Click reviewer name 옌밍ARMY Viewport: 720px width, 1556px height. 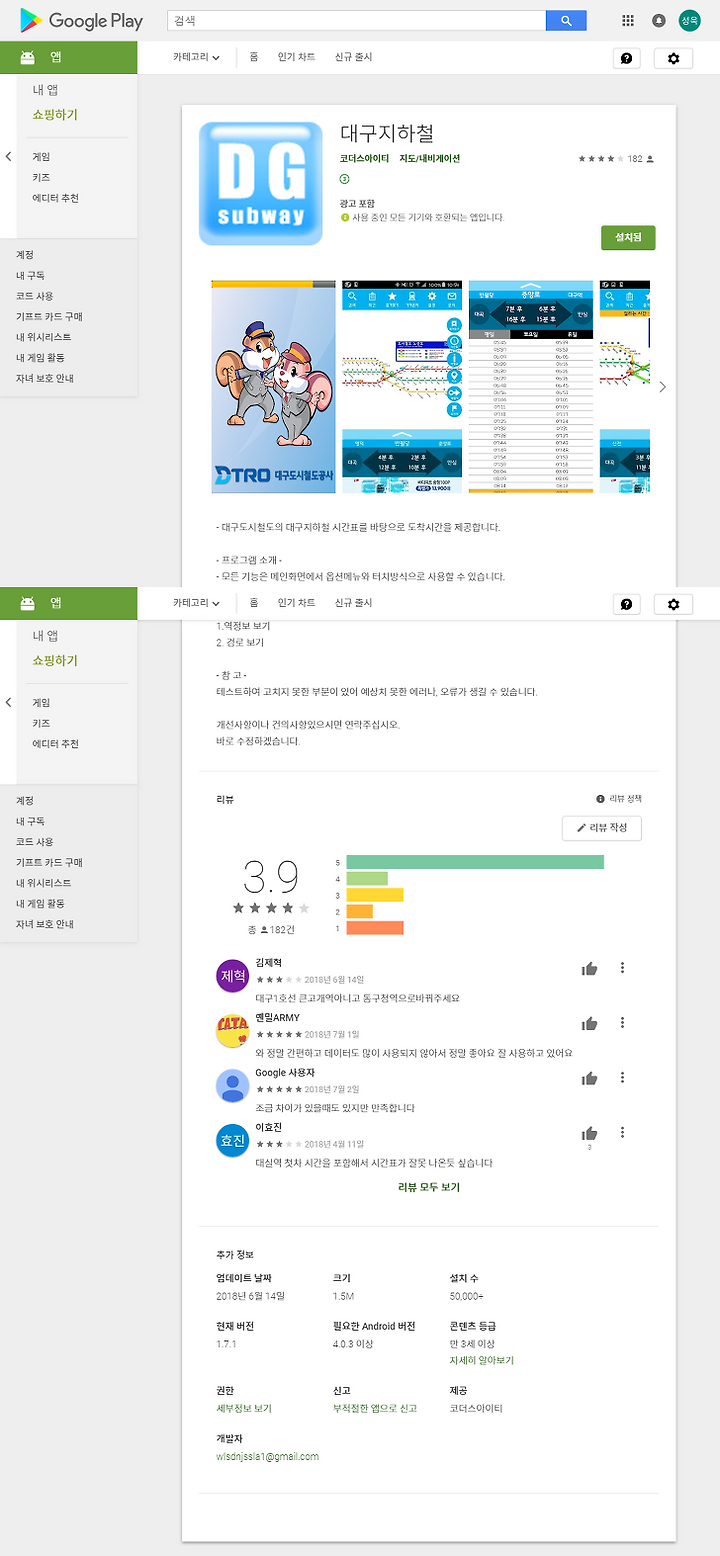coord(277,1017)
